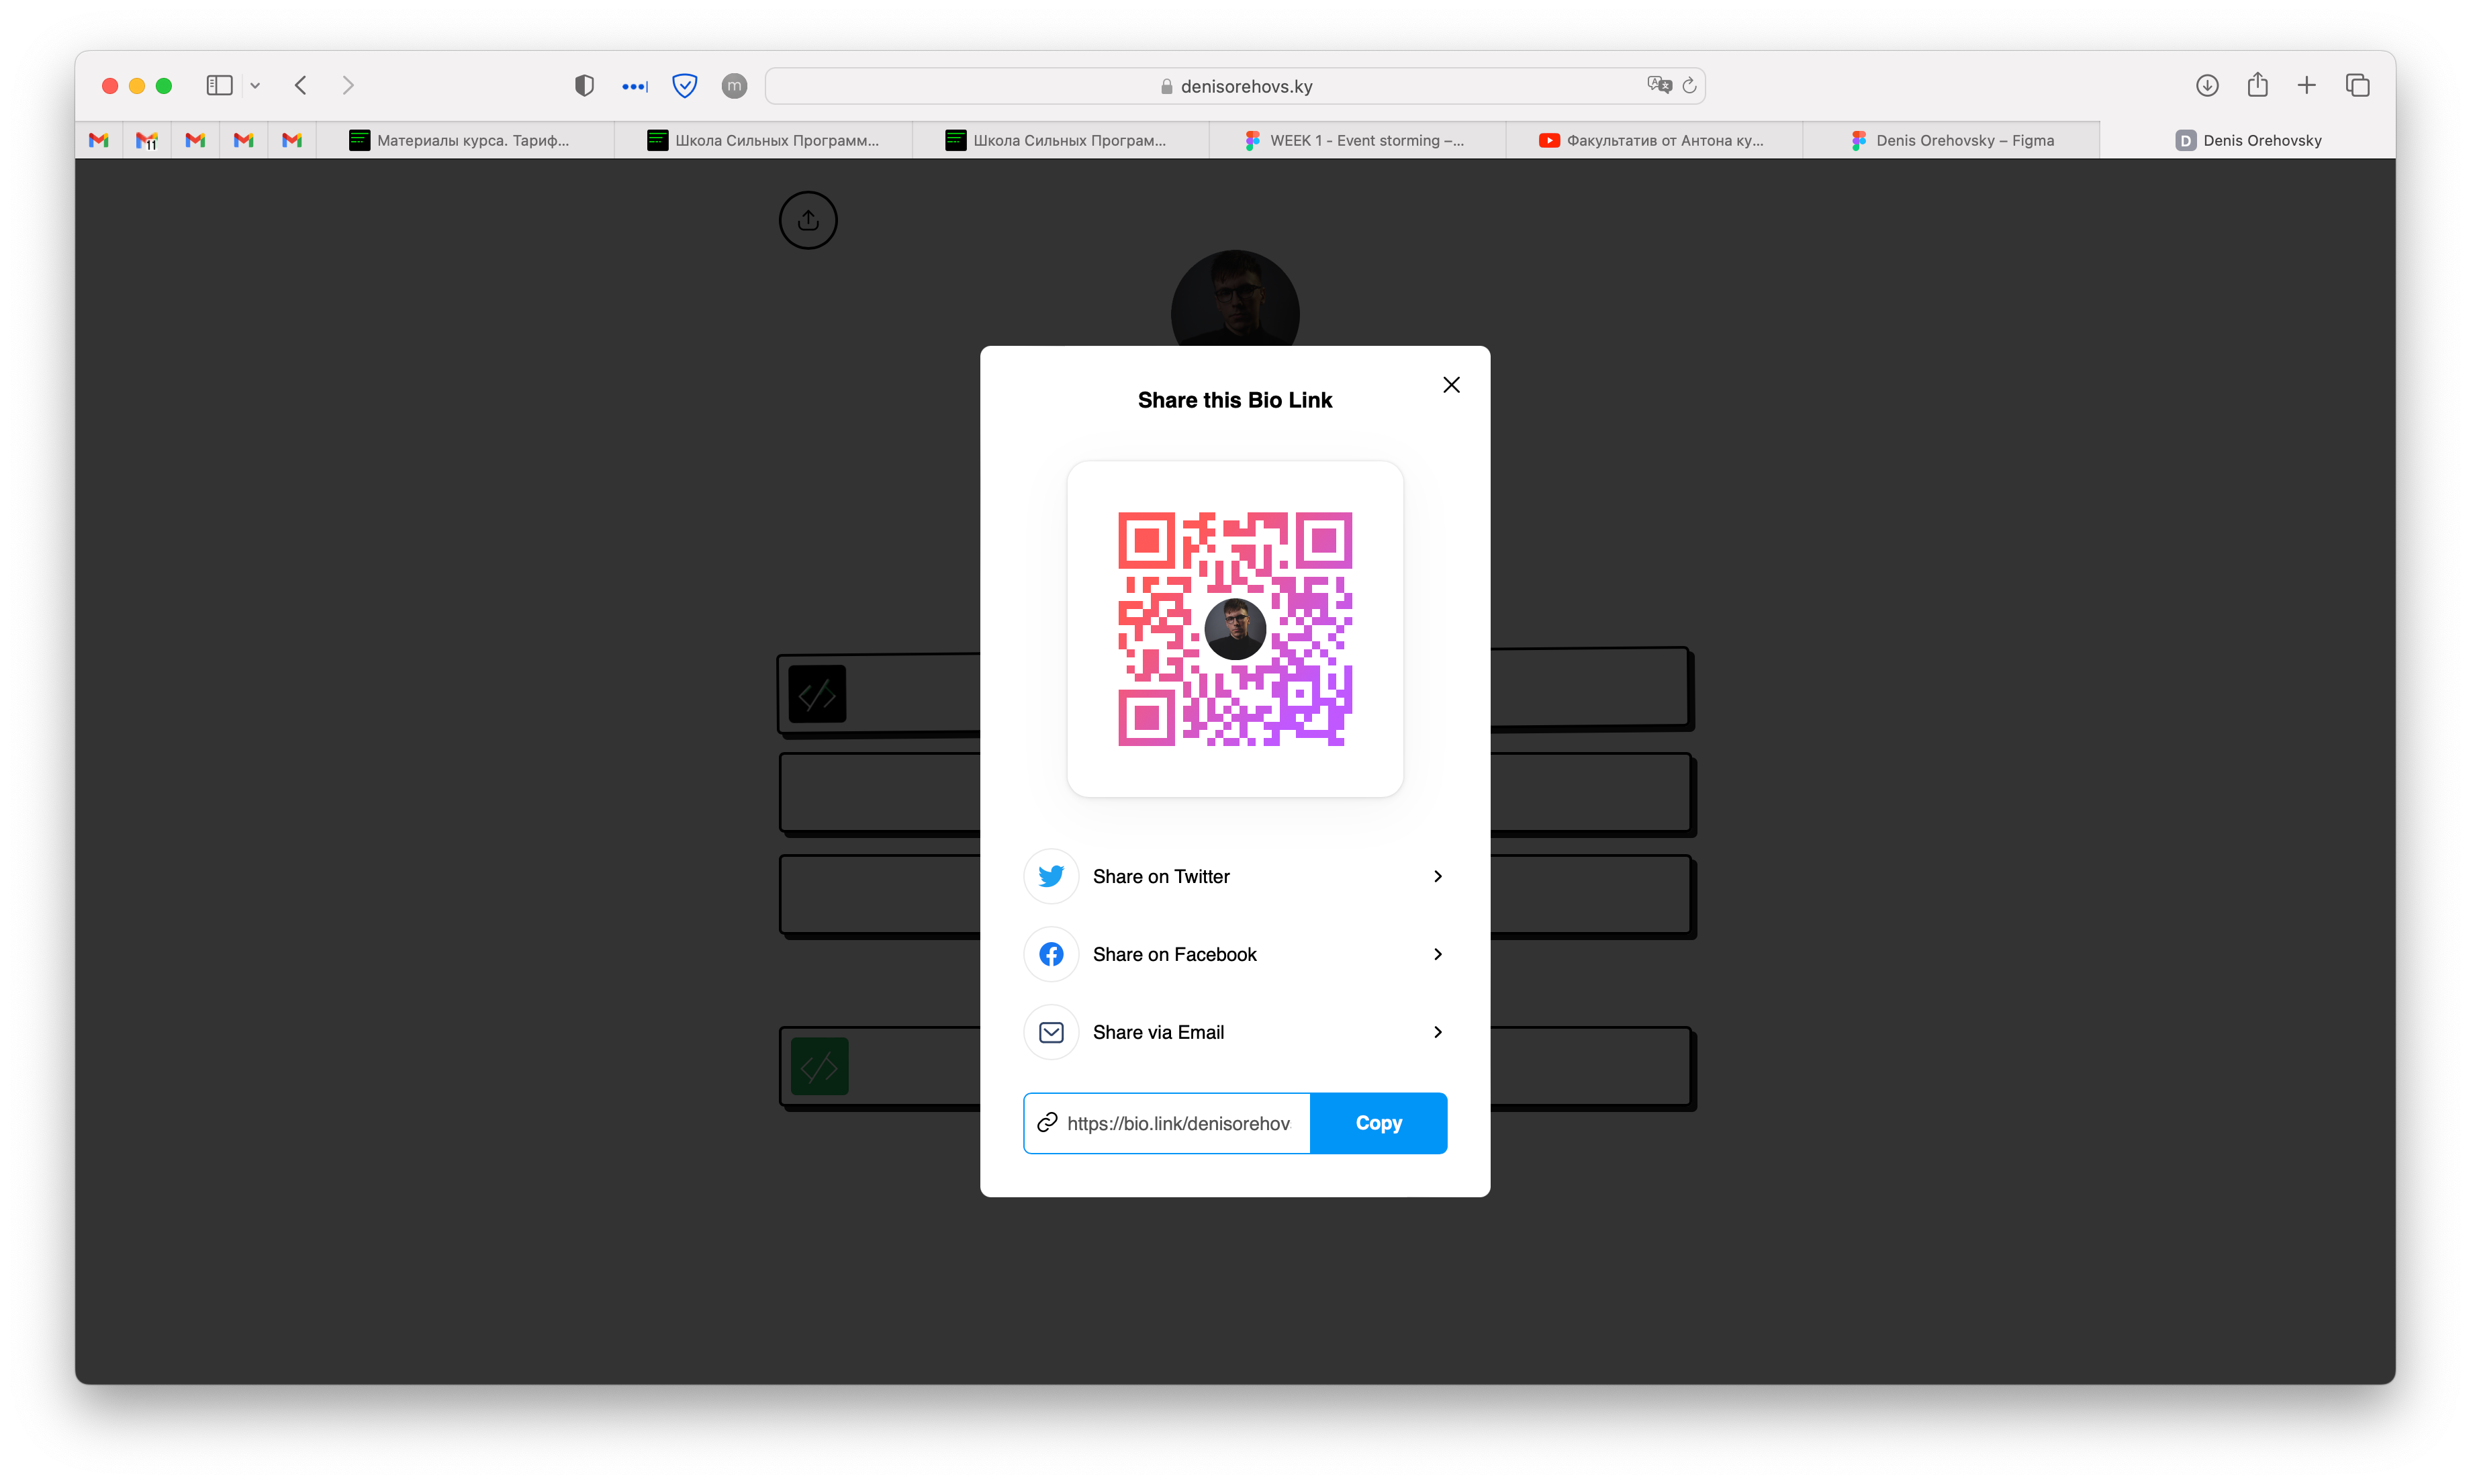The height and width of the screenshot is (1484, 2471).
Task: Switch to second pinned Gmail tab with badge
Action: pos(147,140)
